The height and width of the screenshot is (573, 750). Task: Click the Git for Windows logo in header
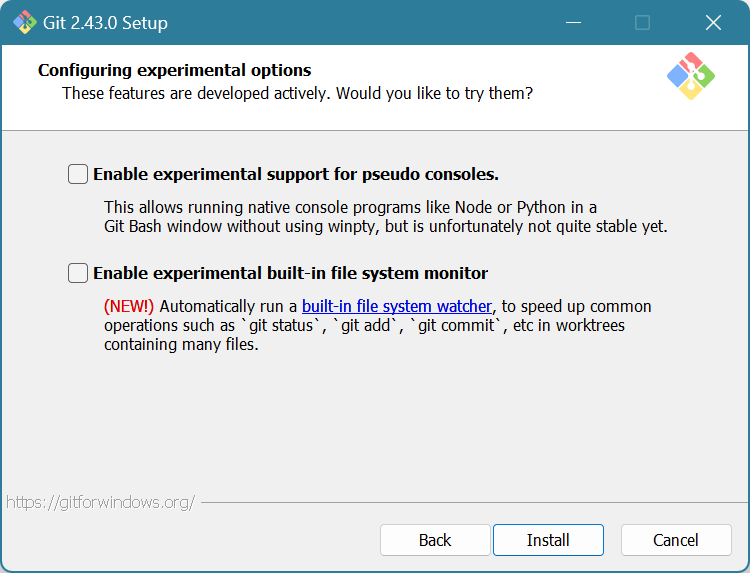(691, 76)
